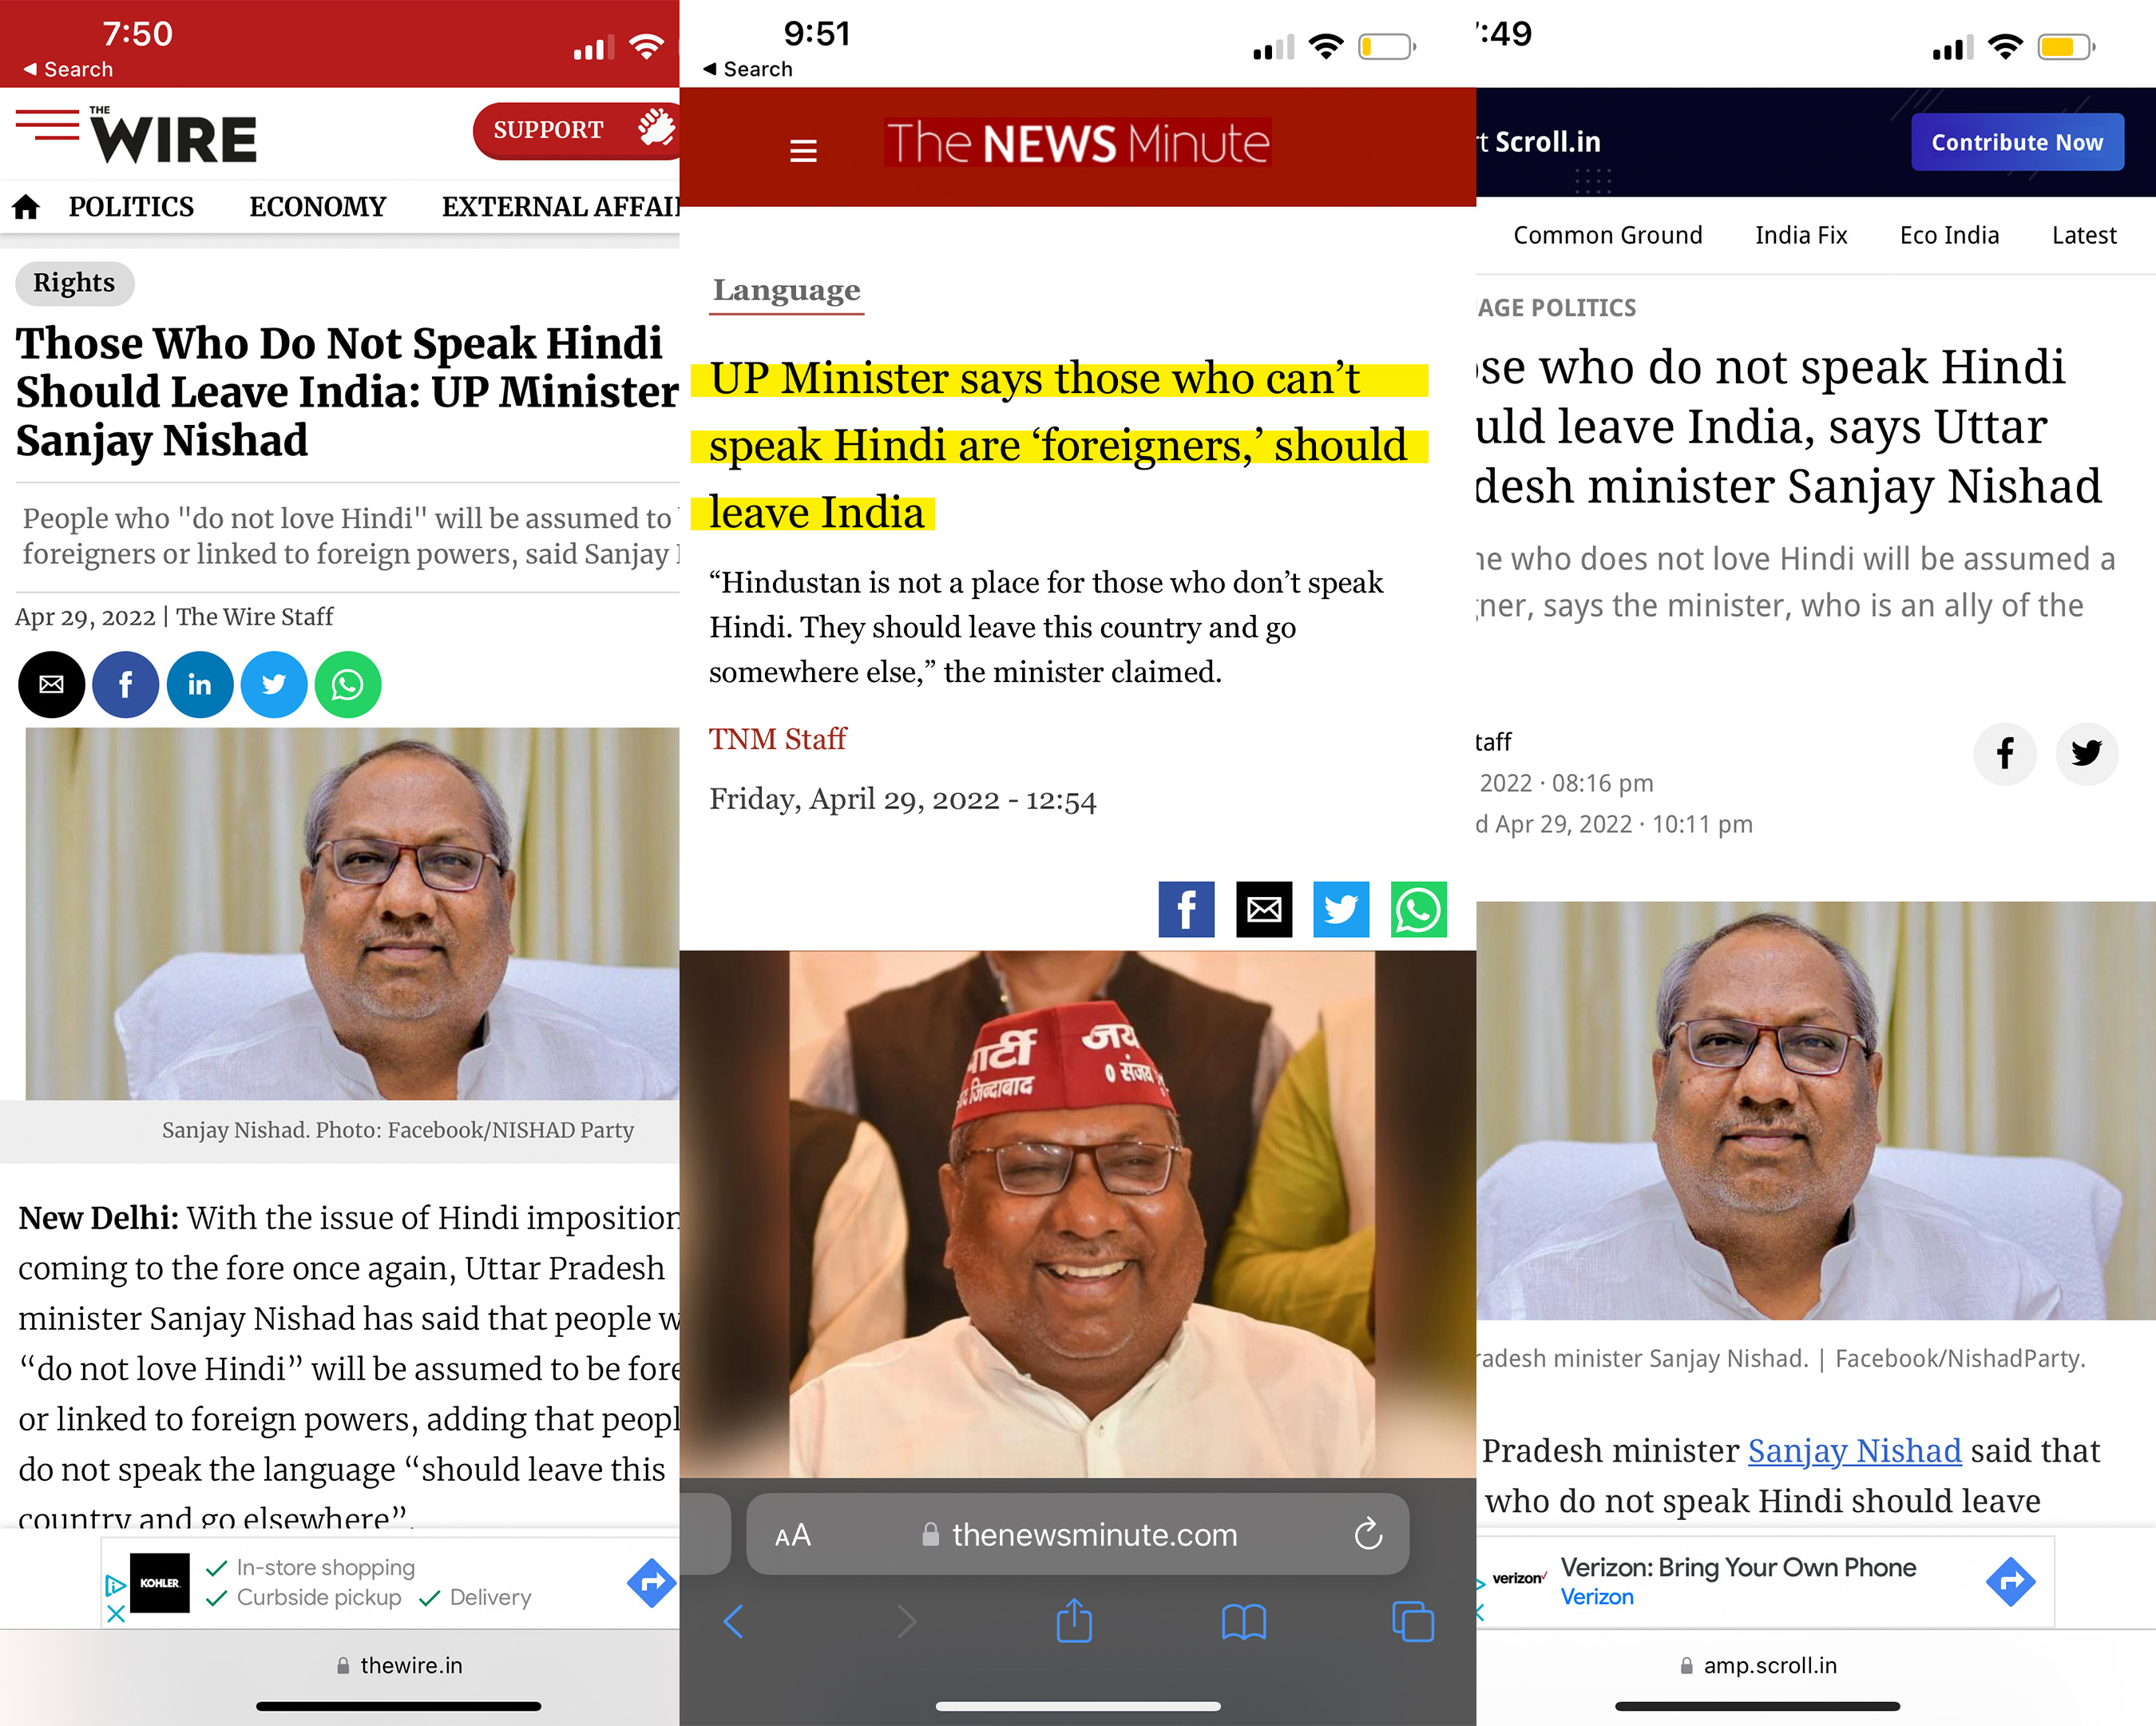Viewport: 2156px width, 1726px height.
Task: Open the Sanjay Nishad hyperlink
Action: point(1854,1451)
